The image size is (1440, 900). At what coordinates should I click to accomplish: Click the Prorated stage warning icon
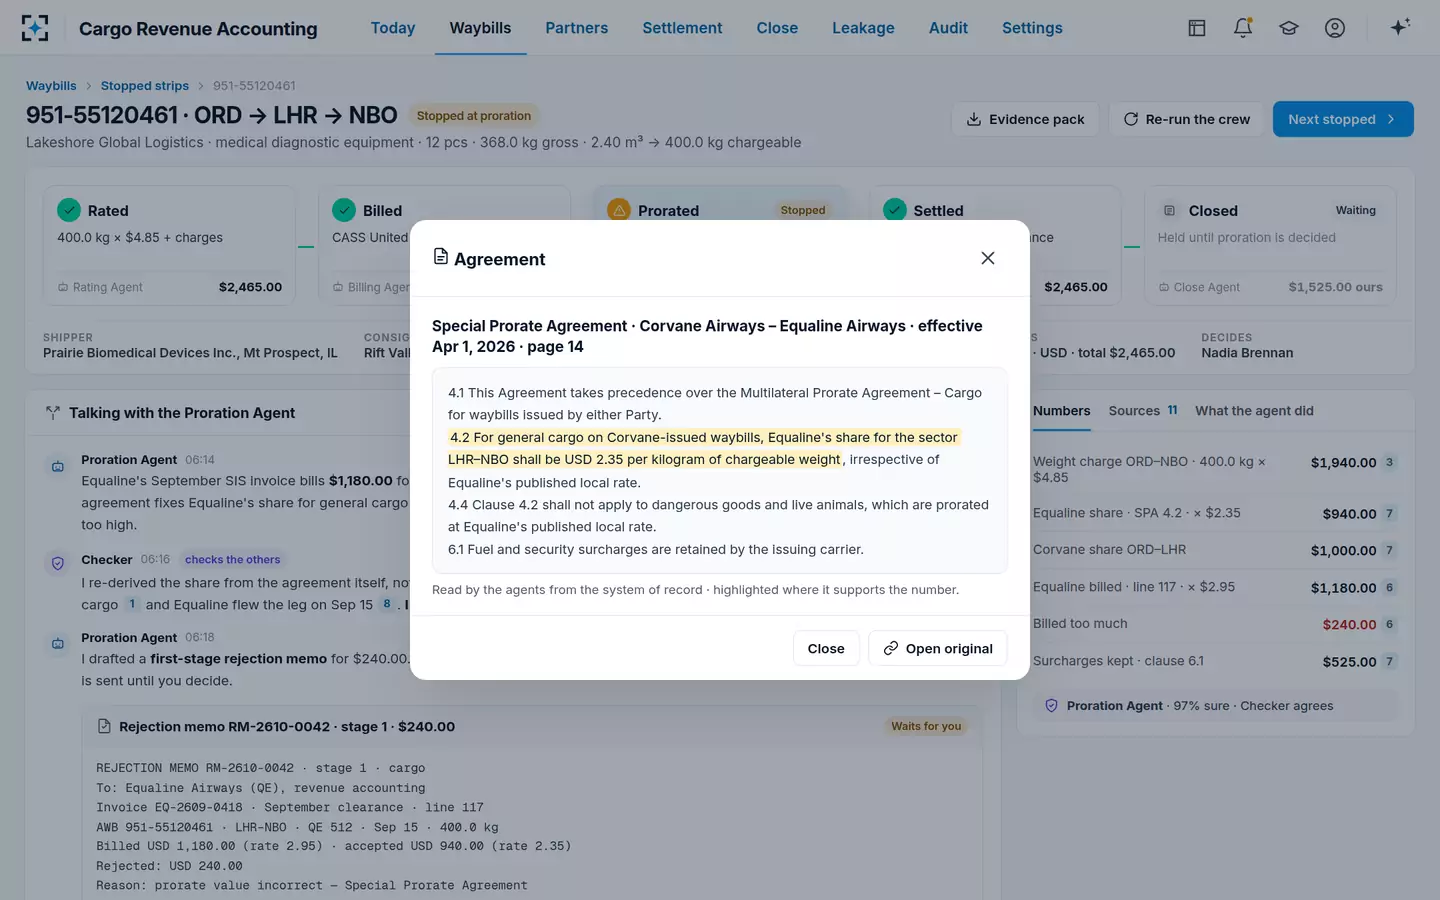tap(619, 210)
